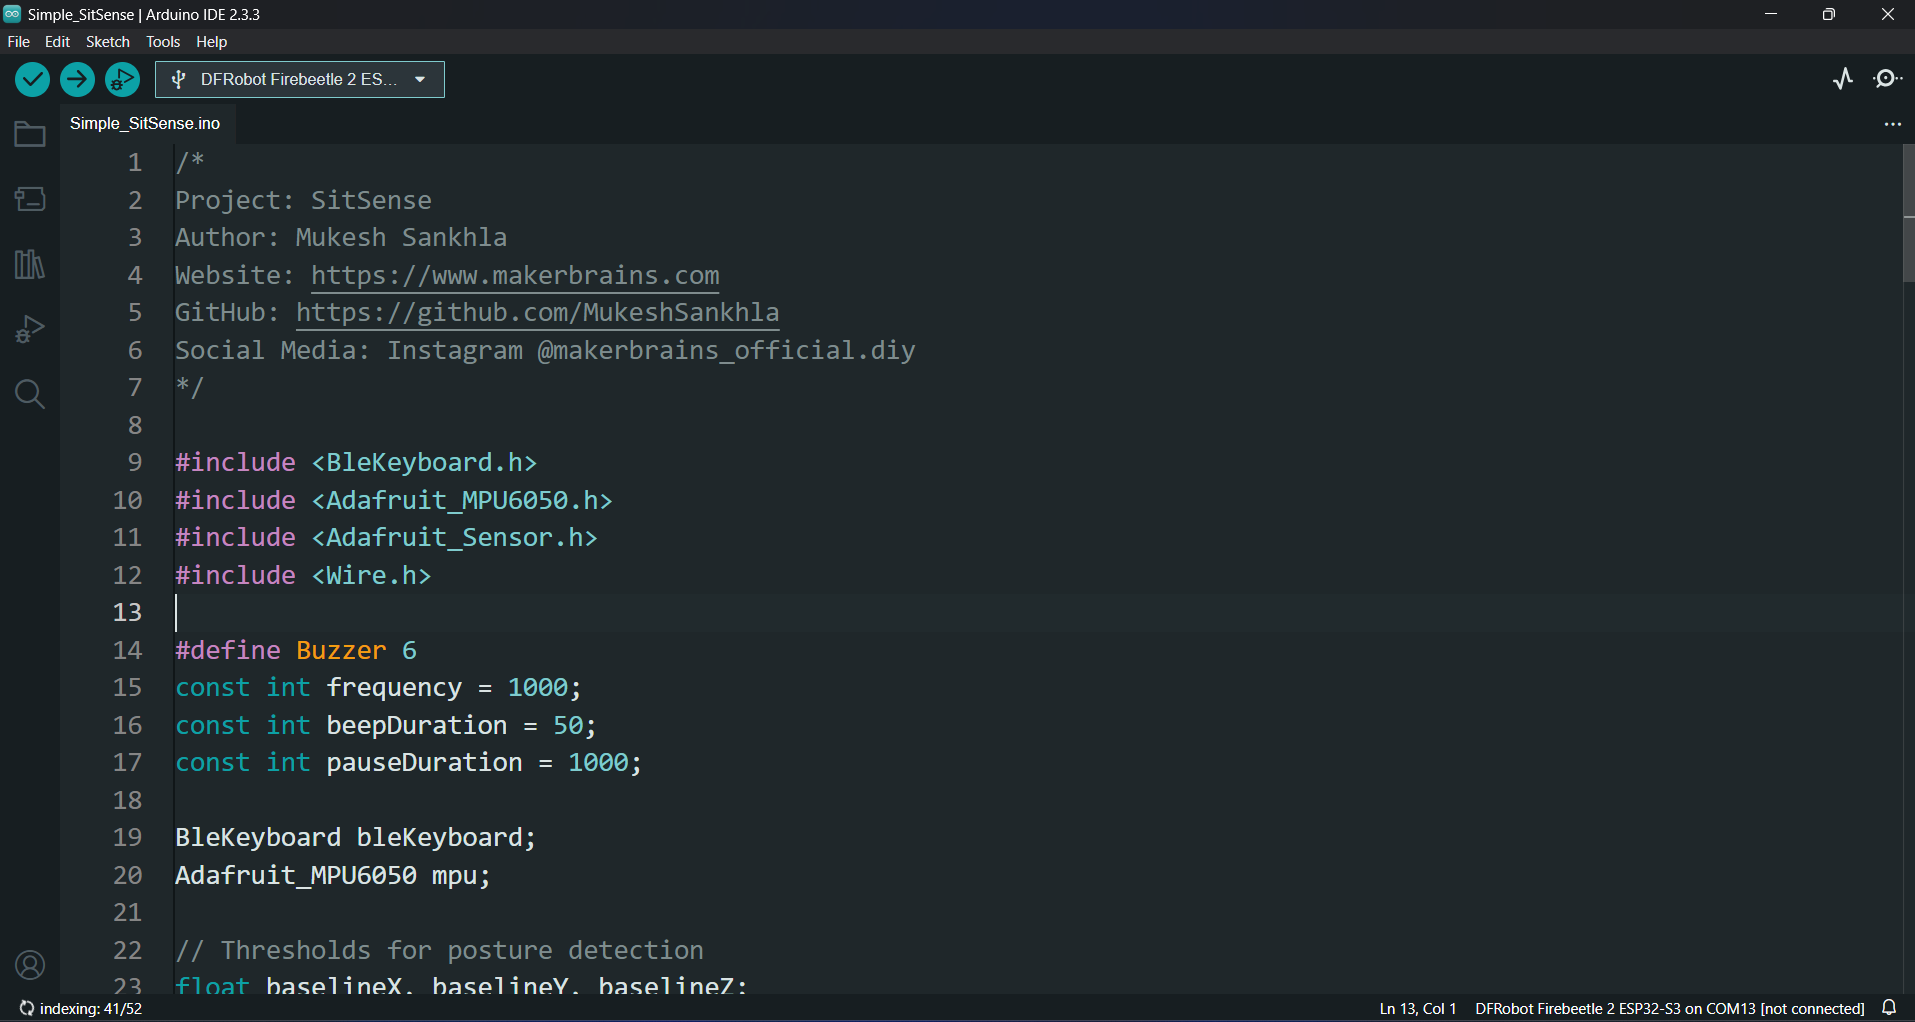Select the Simple_SitSense.ino tab

point(145,123)
